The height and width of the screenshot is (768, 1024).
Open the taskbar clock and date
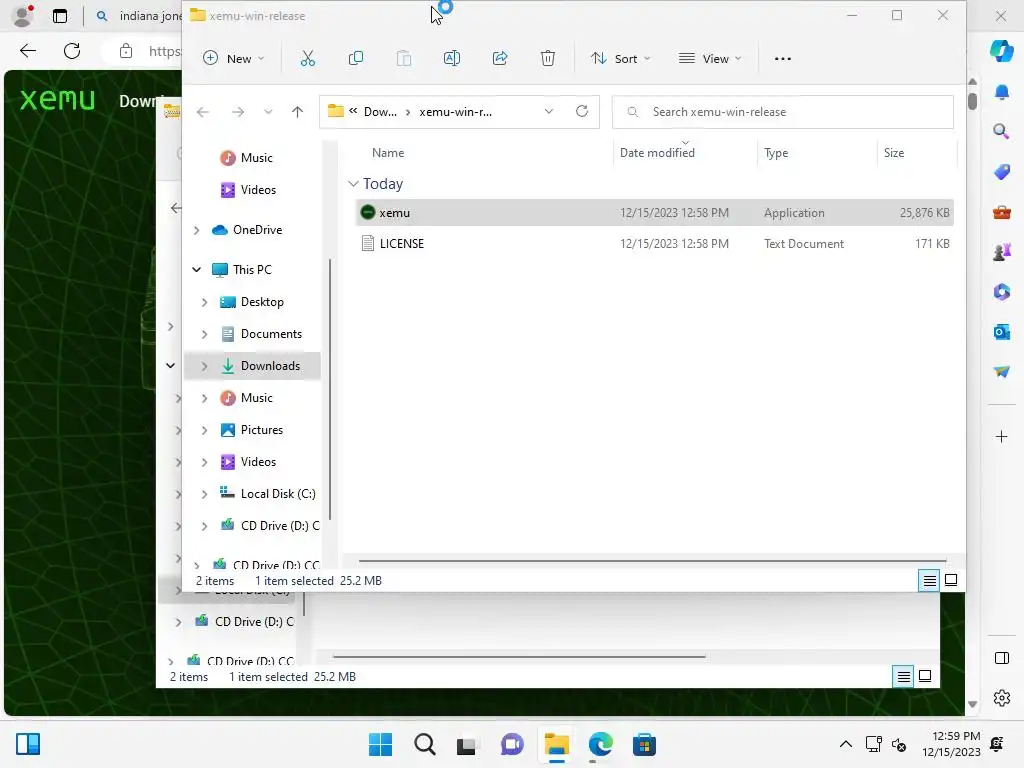[x=951, y=744]
